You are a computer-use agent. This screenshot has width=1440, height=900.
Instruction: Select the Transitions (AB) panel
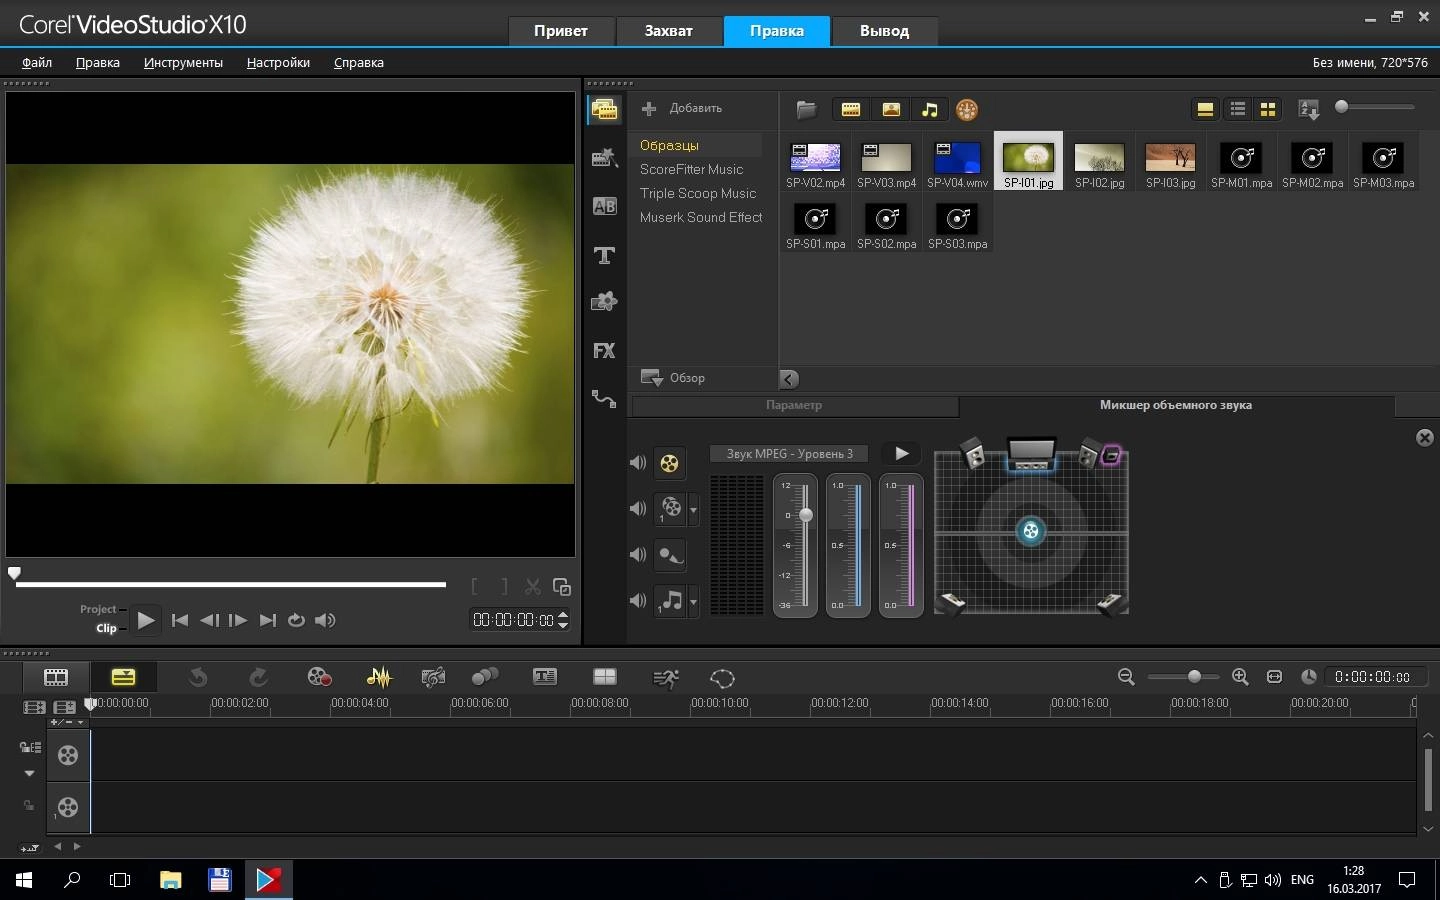coord(604,207)
